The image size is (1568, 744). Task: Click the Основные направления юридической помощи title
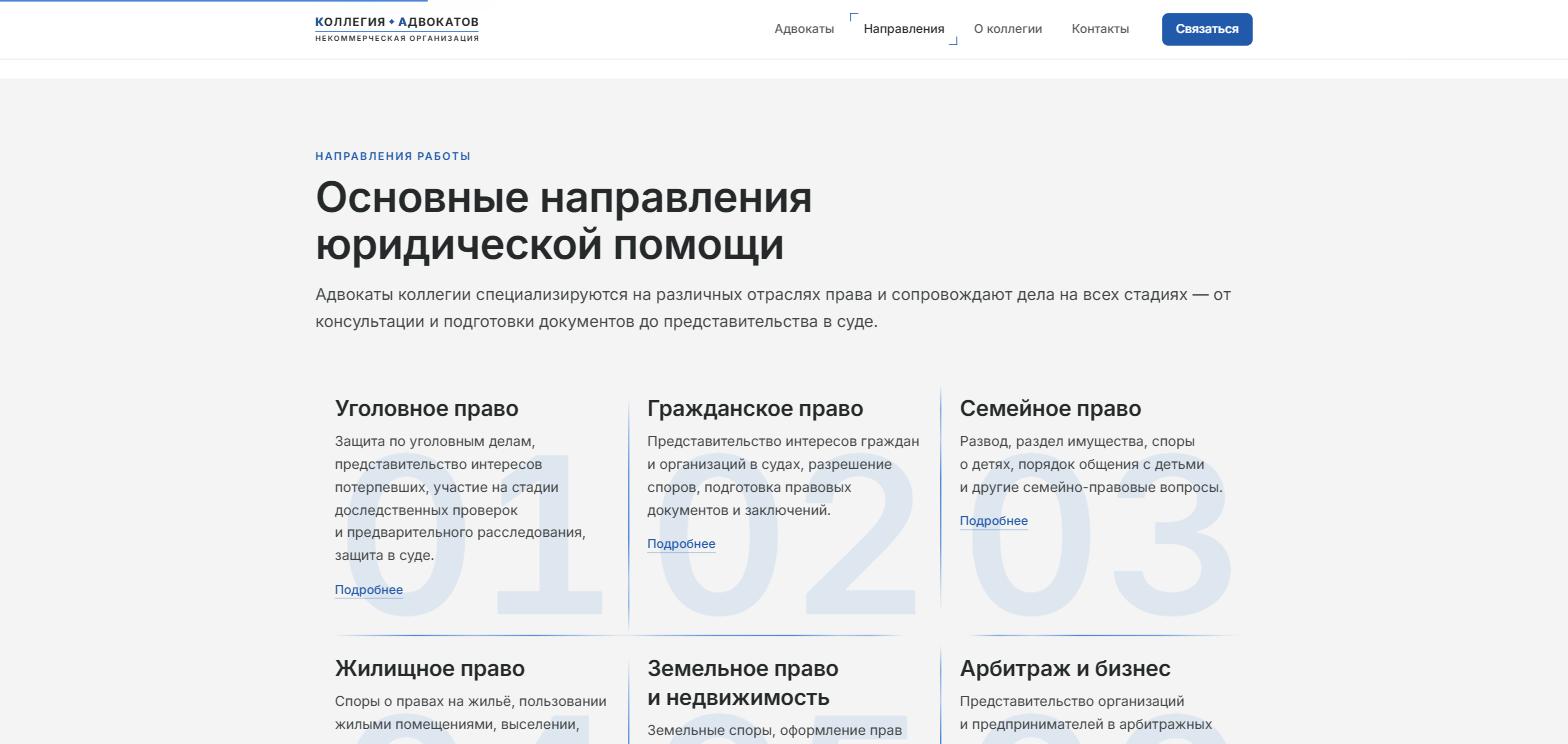click(564, 221)
